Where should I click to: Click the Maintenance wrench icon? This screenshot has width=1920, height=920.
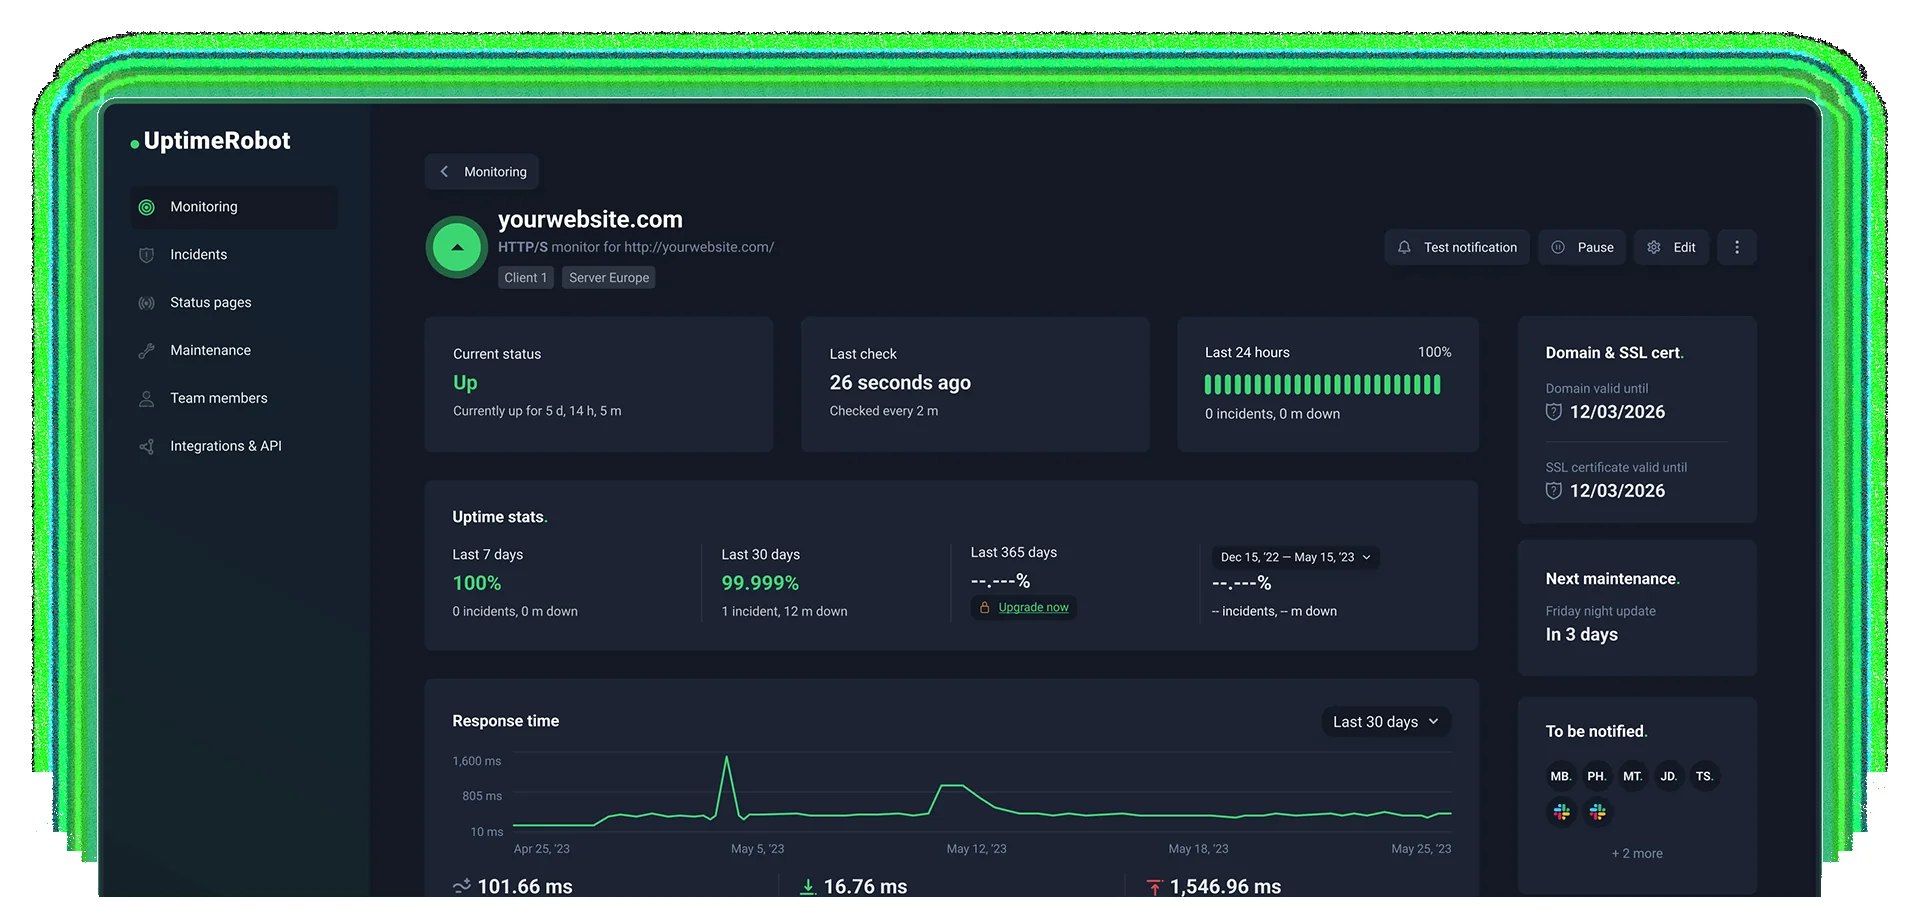146,351
